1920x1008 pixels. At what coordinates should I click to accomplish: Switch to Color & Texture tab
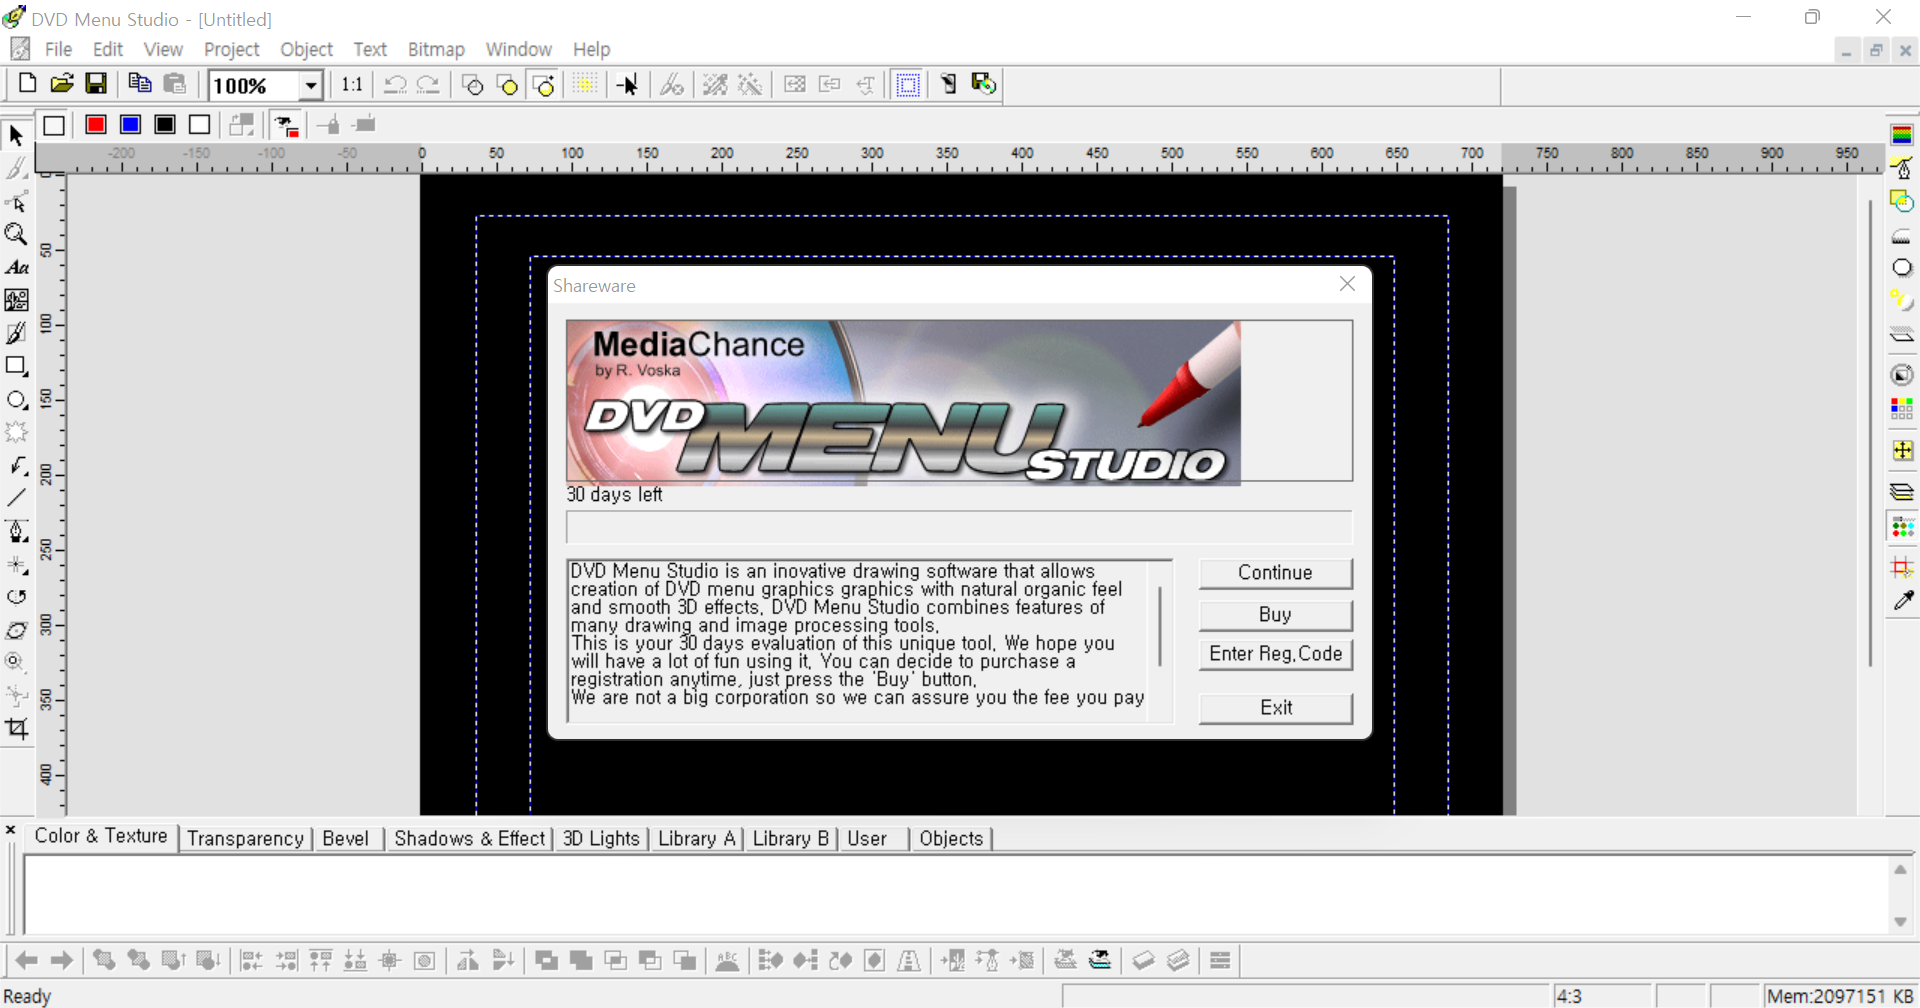[101, 836]
